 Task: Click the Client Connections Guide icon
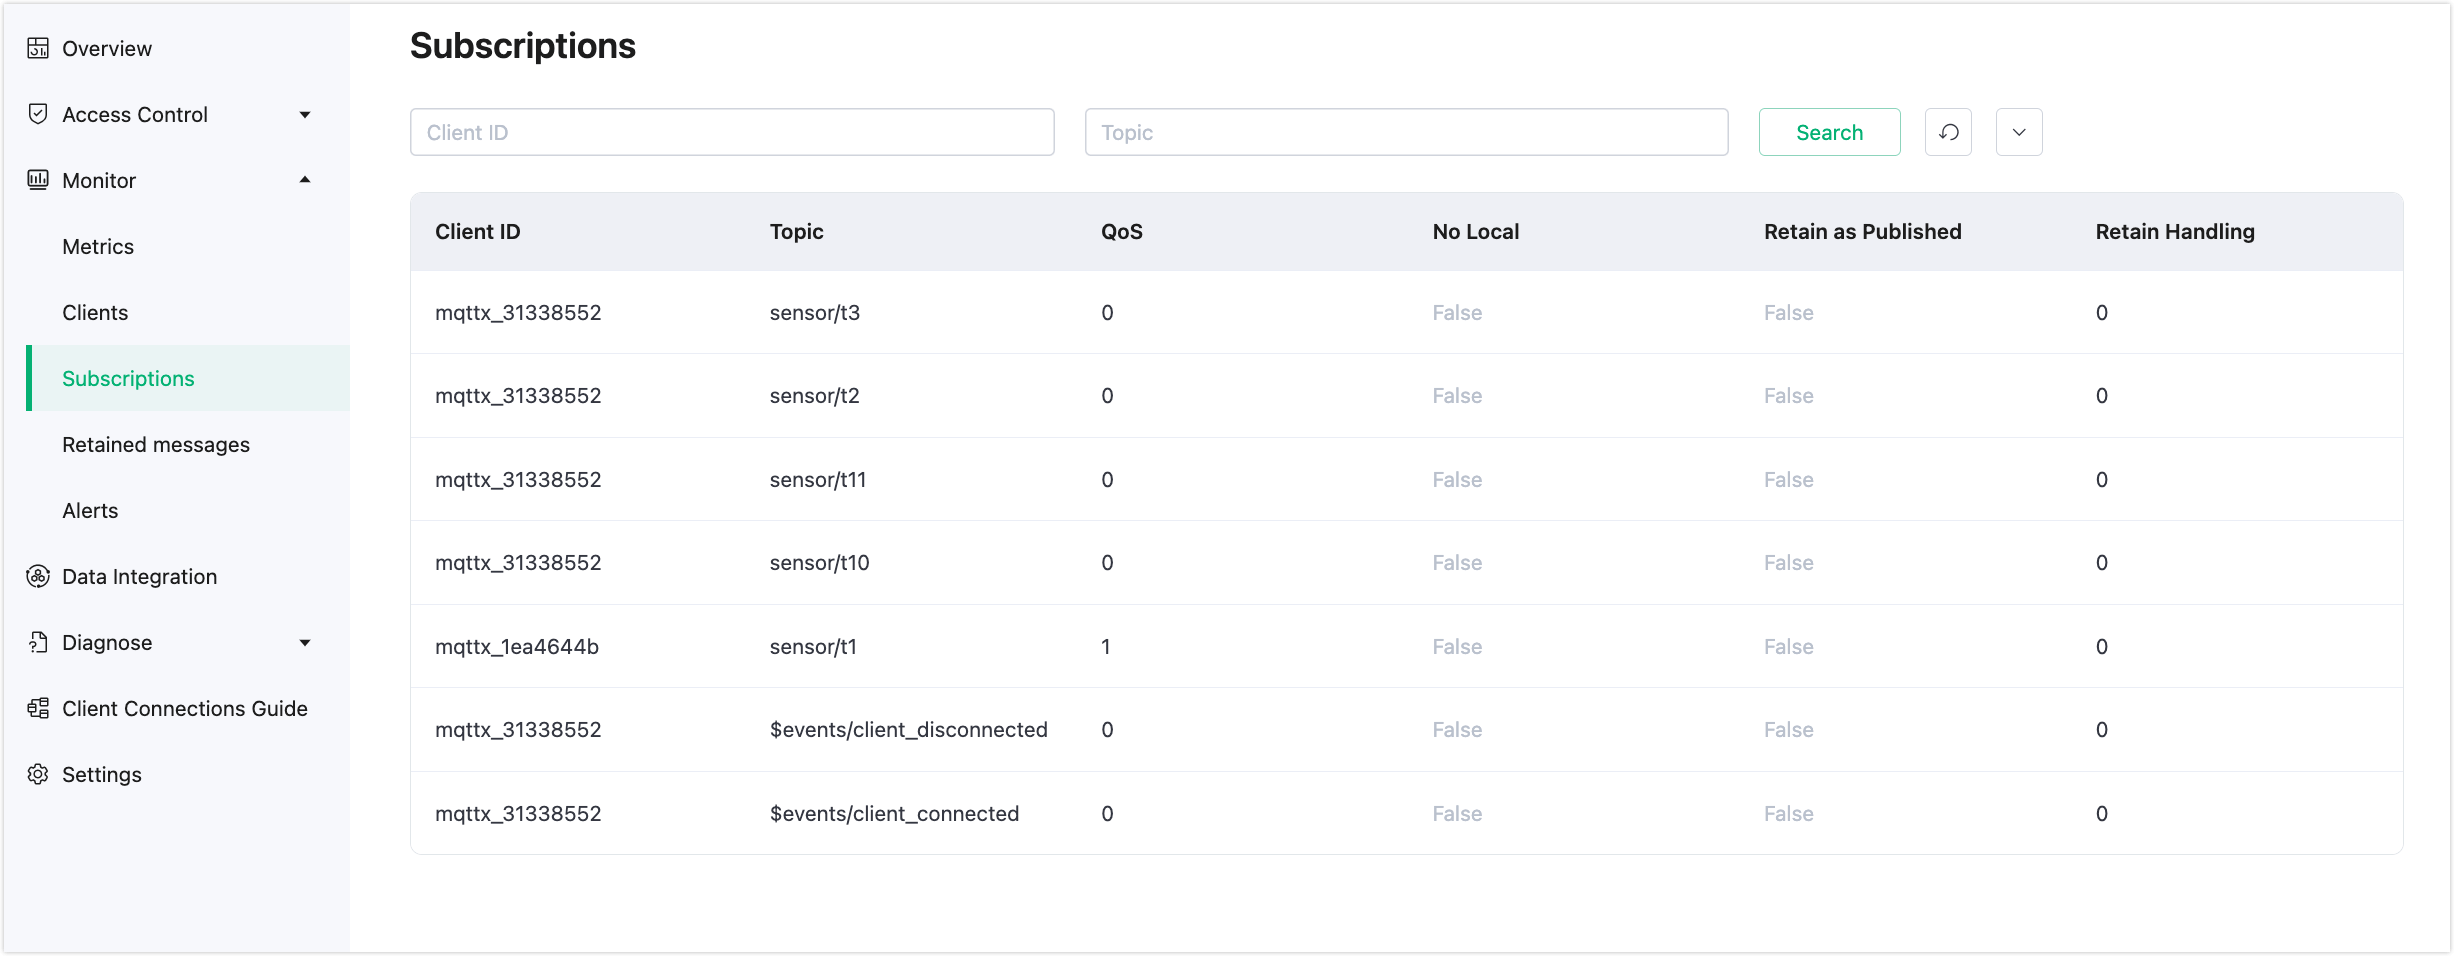38,708
